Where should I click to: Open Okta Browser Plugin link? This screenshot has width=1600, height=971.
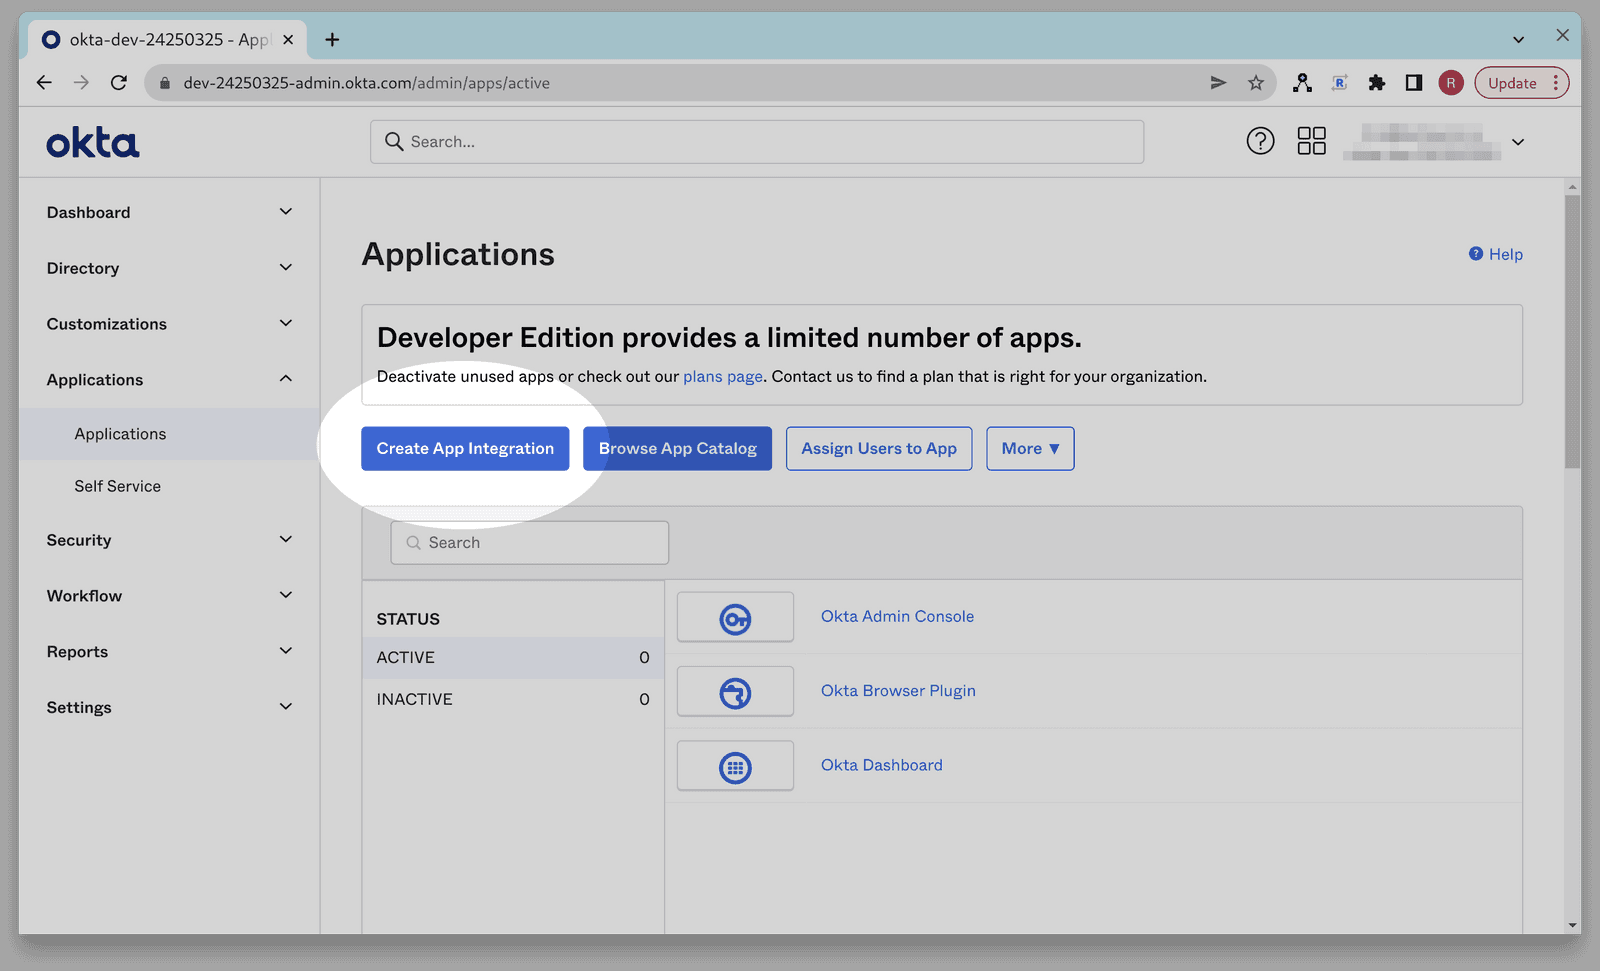[x=898, y=691]
